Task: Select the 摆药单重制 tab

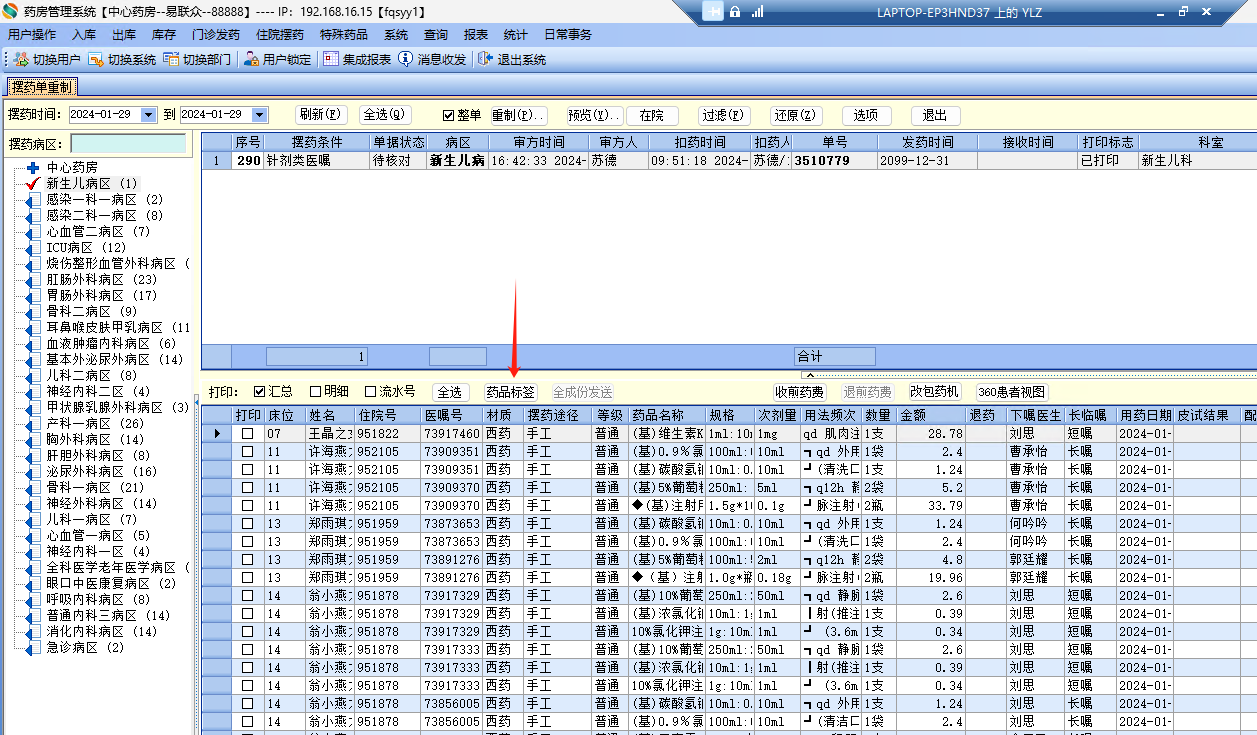Action: point(42,87)
